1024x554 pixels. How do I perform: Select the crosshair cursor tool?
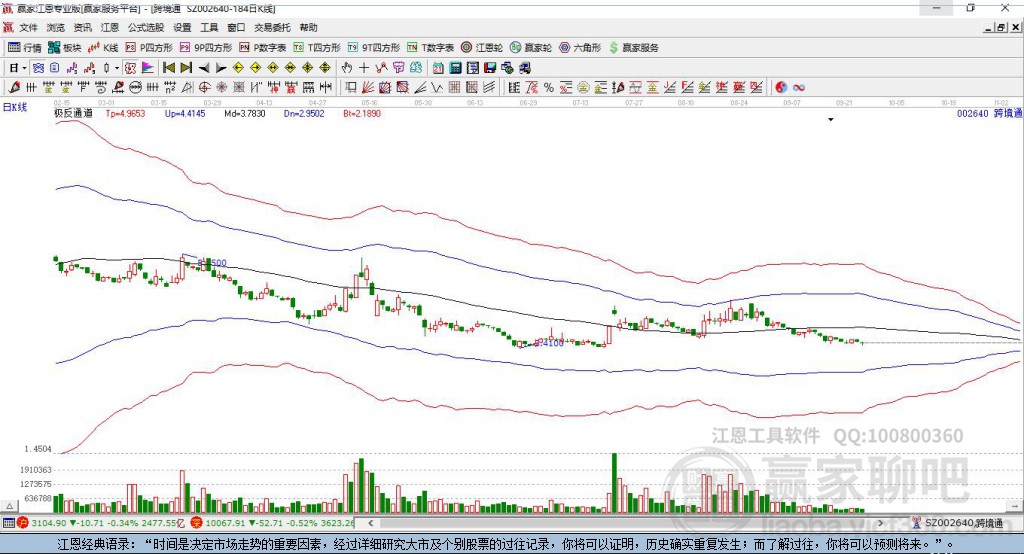coord(364,68)
